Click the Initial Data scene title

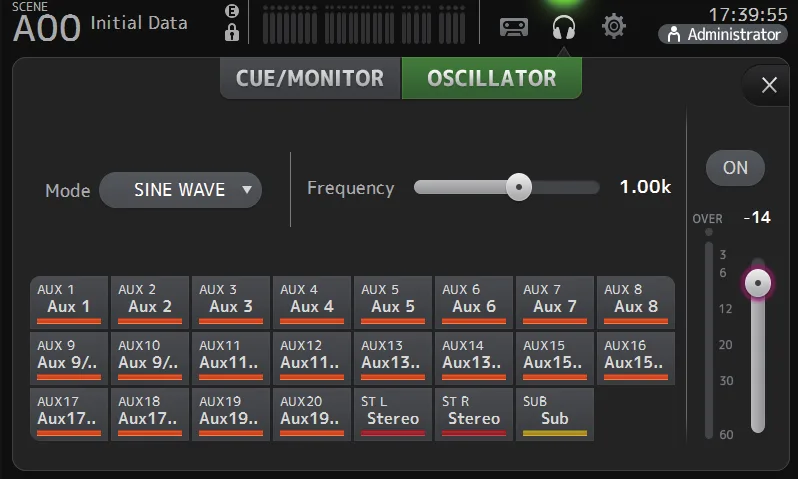(139, 23)
